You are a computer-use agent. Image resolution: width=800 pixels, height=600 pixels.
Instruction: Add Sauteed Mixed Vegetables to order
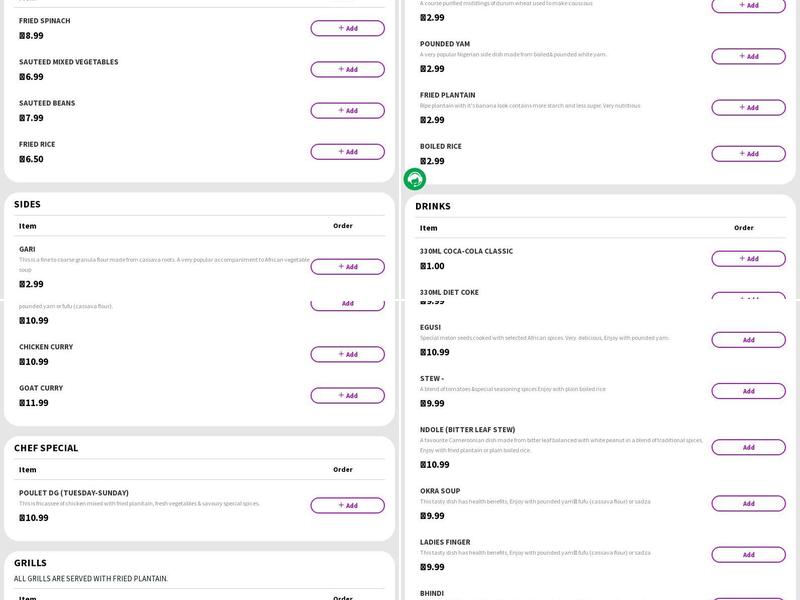coord(347,69)
